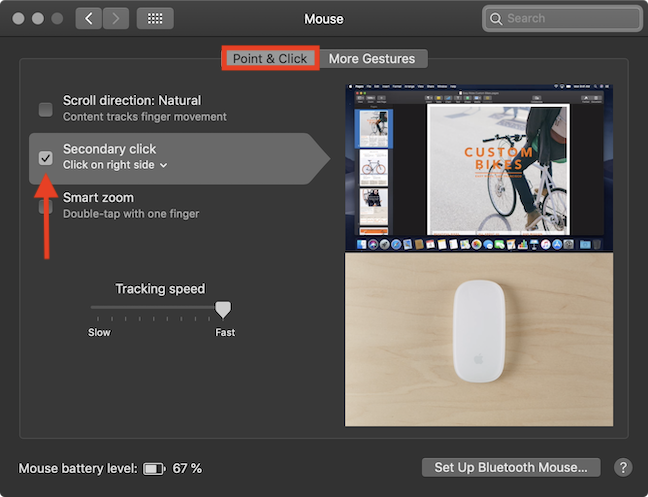
Task: Expand the Click on right side dropdown
Action: [x=115, y=165]
